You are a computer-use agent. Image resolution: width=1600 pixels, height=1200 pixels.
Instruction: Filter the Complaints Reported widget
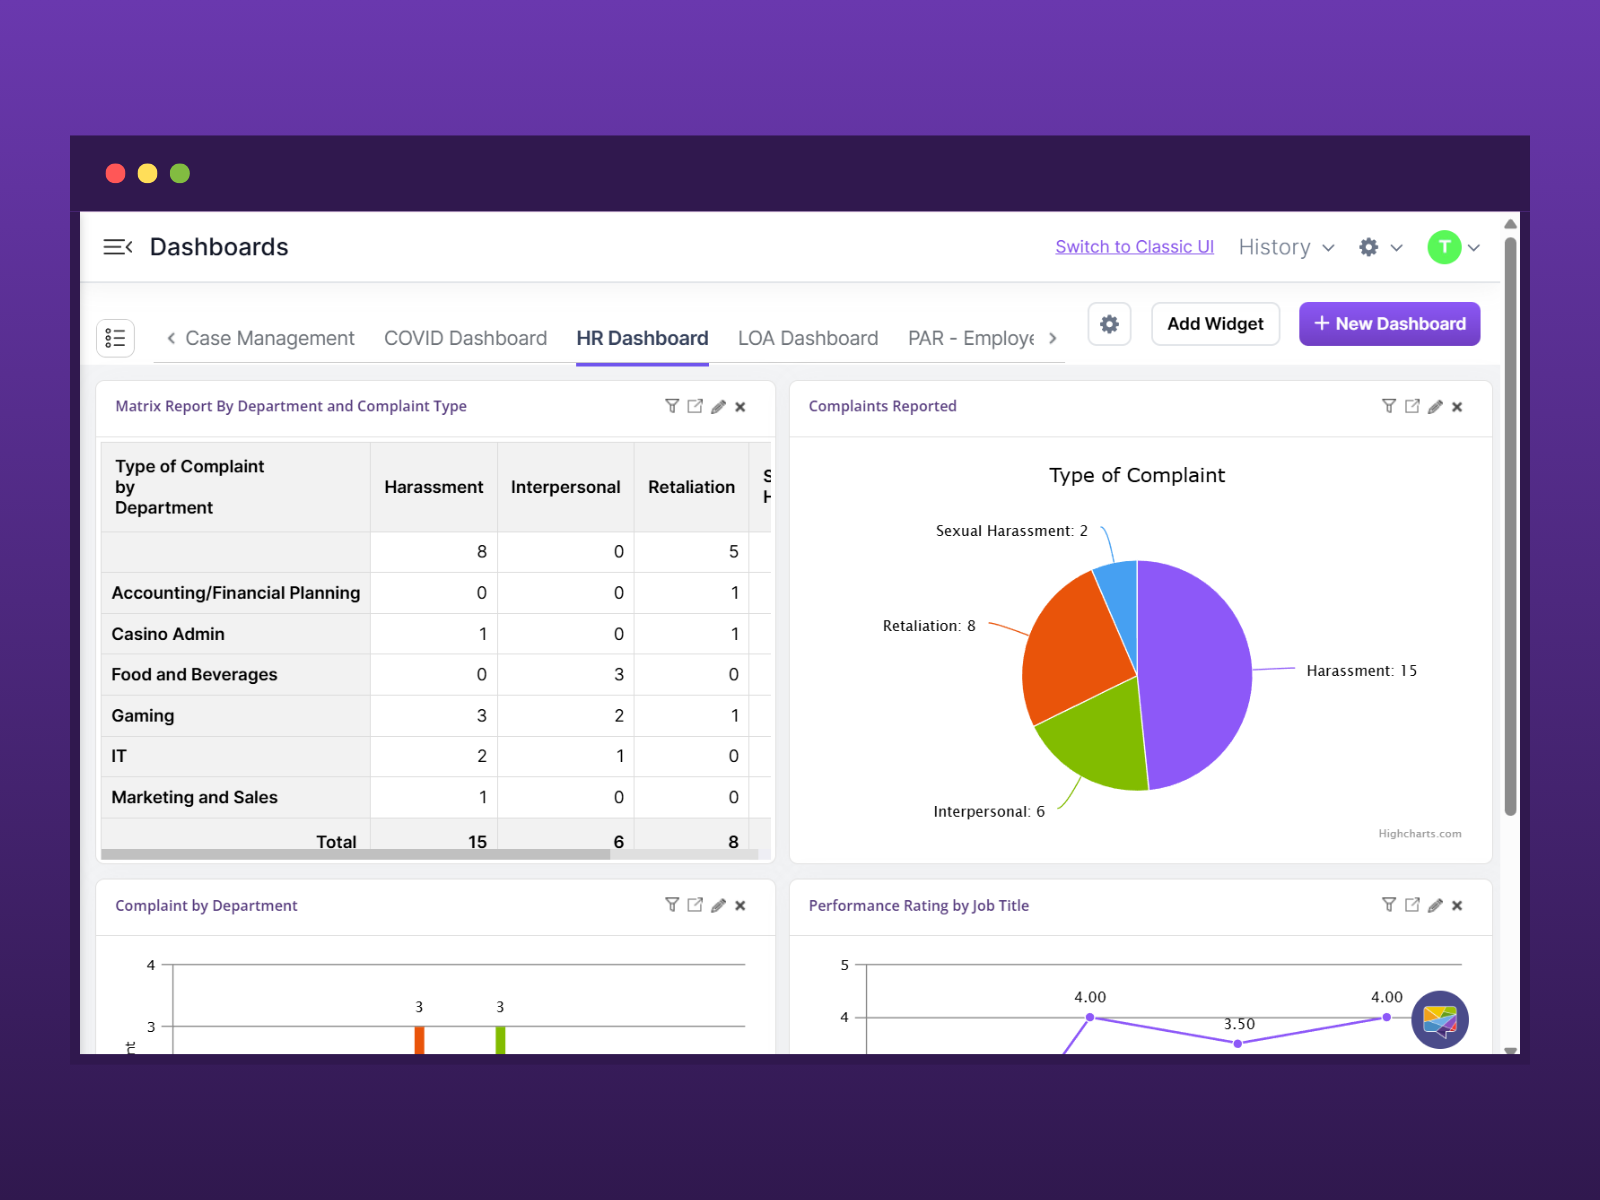(x=1389, y=406)
